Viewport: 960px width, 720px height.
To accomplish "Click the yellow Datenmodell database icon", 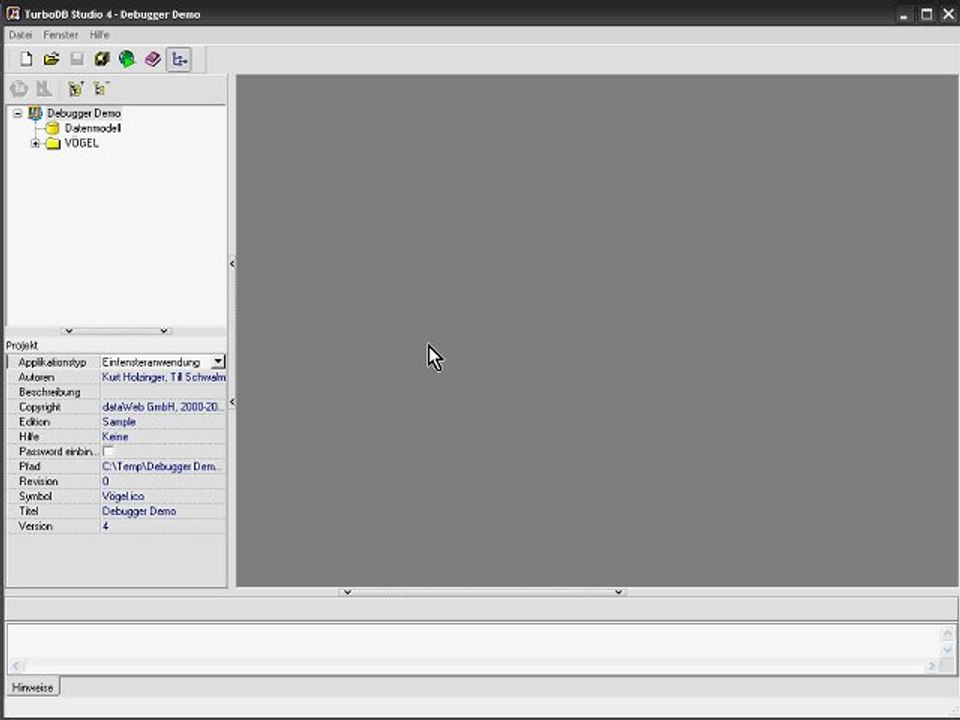I will coord(53,128).
